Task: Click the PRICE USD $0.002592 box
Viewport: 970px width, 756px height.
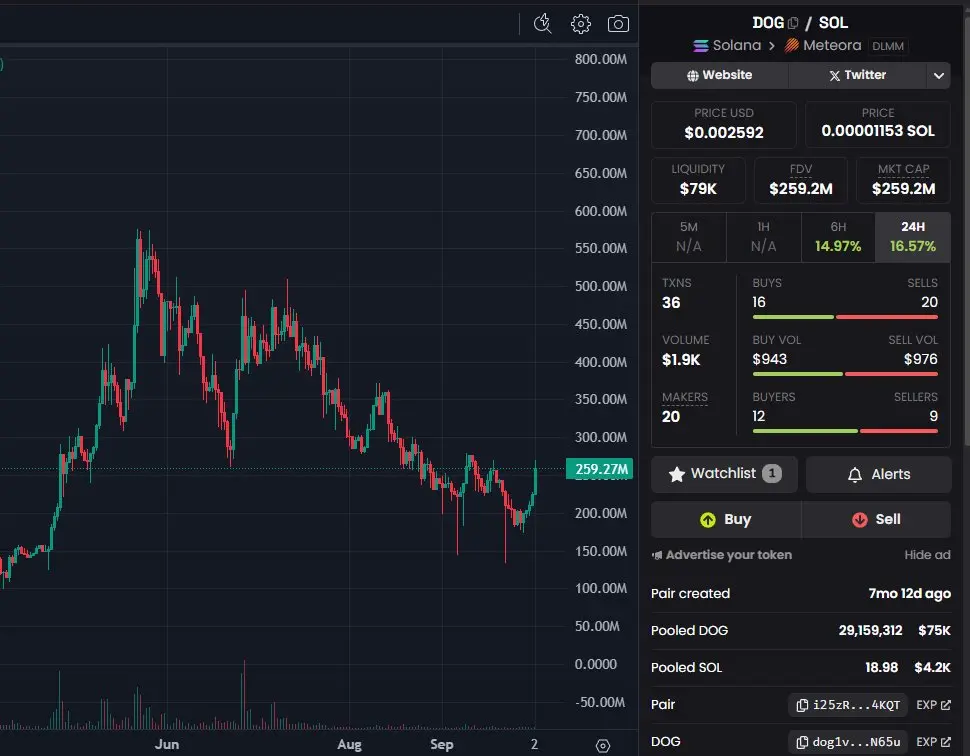Action: [724, 124]
